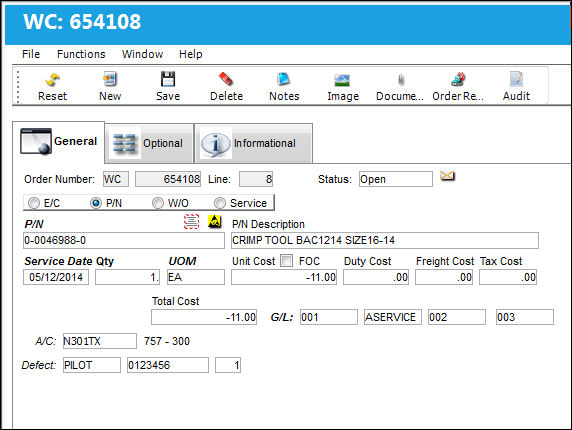Image resolution: width=572 pixels, height=430 pixels.
Task: Click the G/L field showing ASERVICE
Action: click(x=393, y=317)
